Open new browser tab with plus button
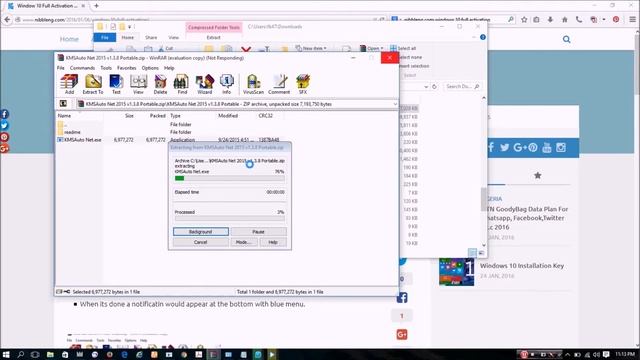 click(96, 6)
